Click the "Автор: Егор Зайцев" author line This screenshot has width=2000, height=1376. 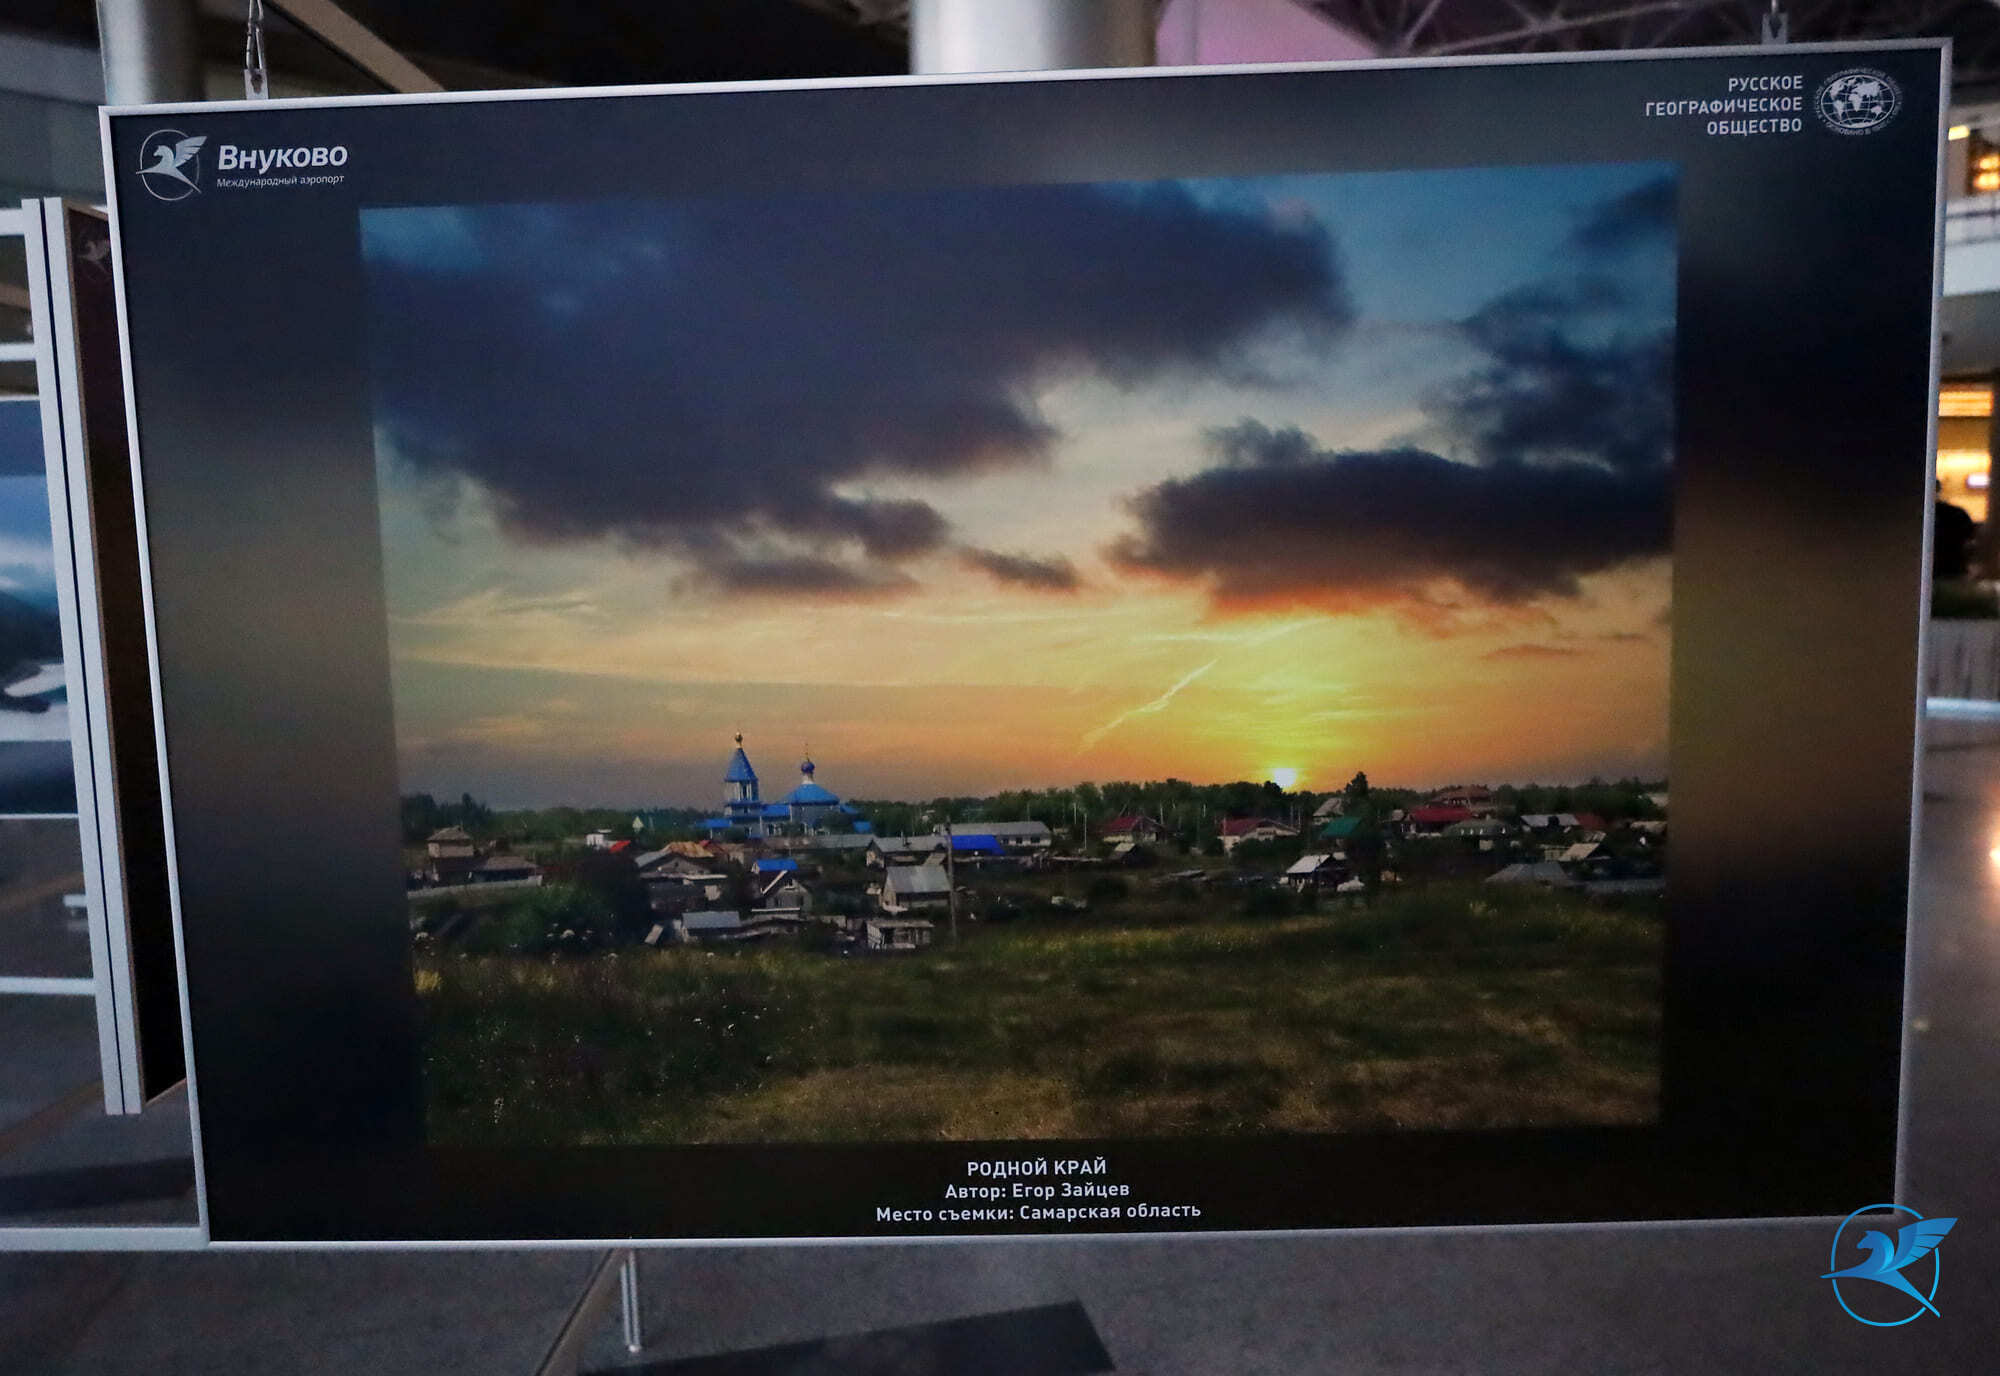tap(1036, 1189)
